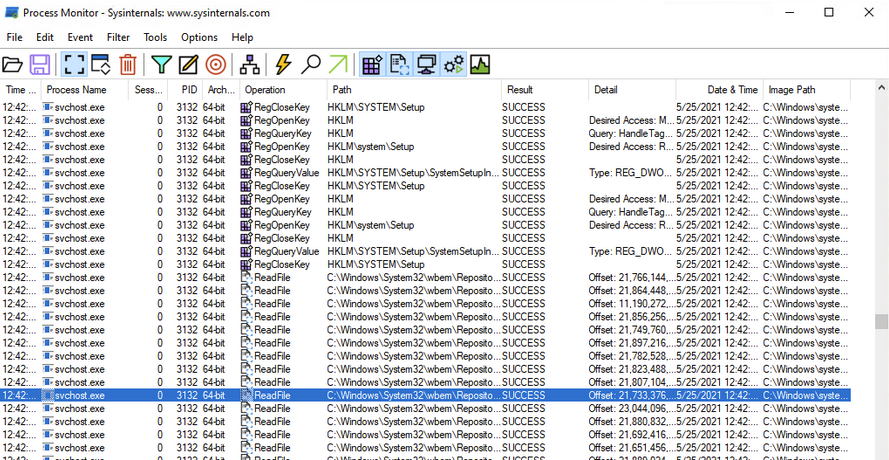Open the File menu
This screenshot has width=889, height=460.
pyautogui.click(x=15, y=37)
